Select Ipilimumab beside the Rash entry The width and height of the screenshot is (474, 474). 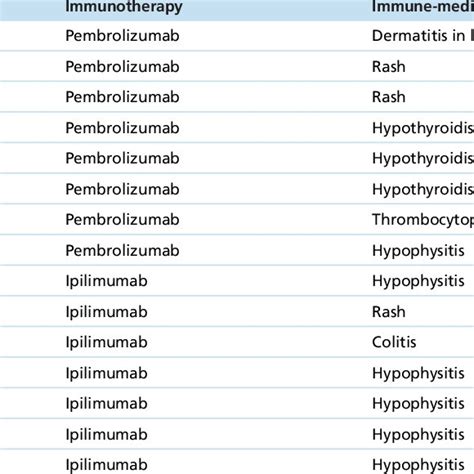pos(106,312)
